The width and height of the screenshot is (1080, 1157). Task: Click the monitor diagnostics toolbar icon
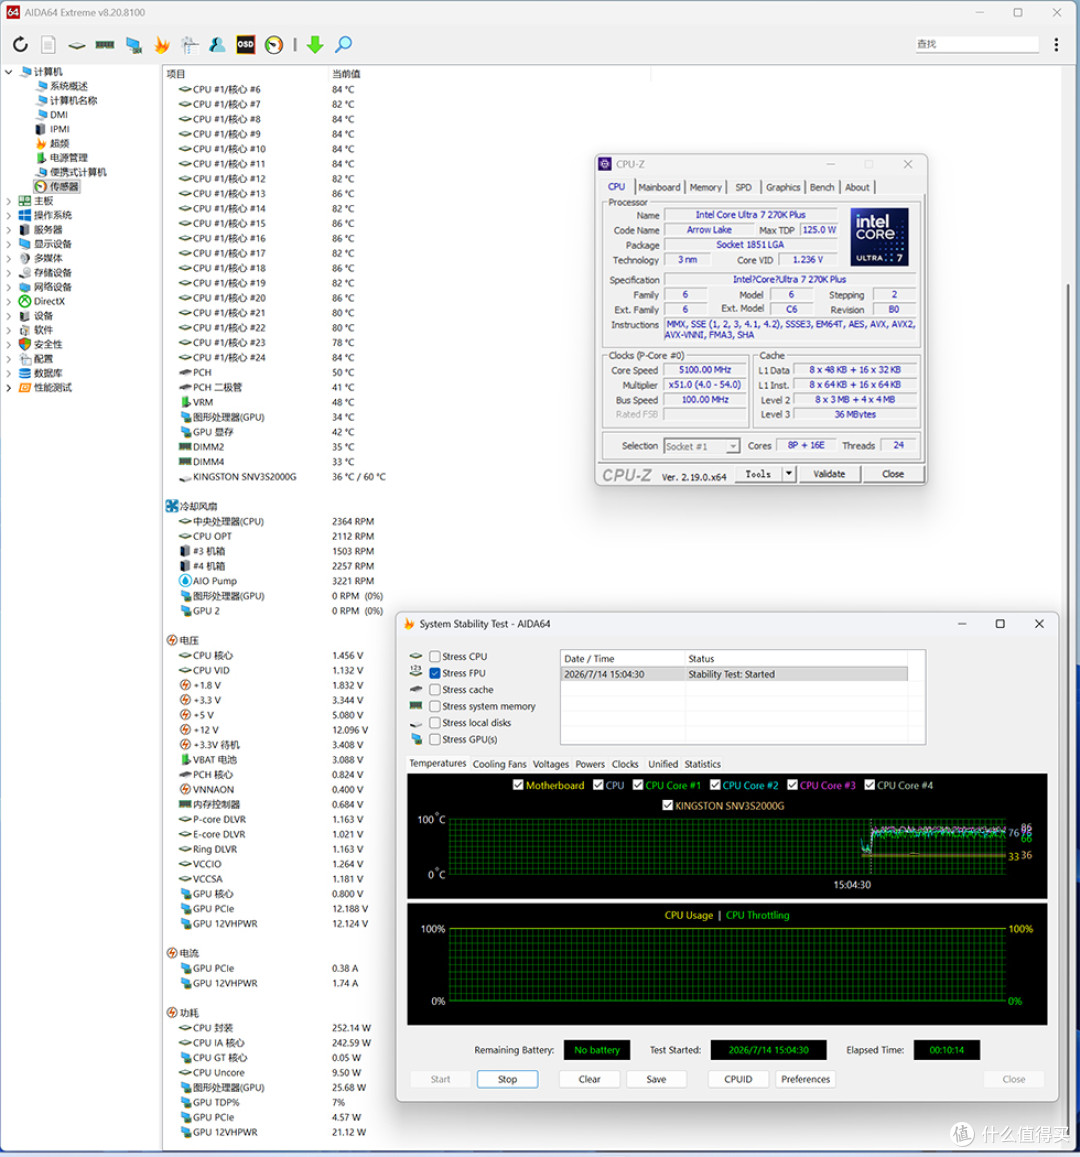coord(134,45)
